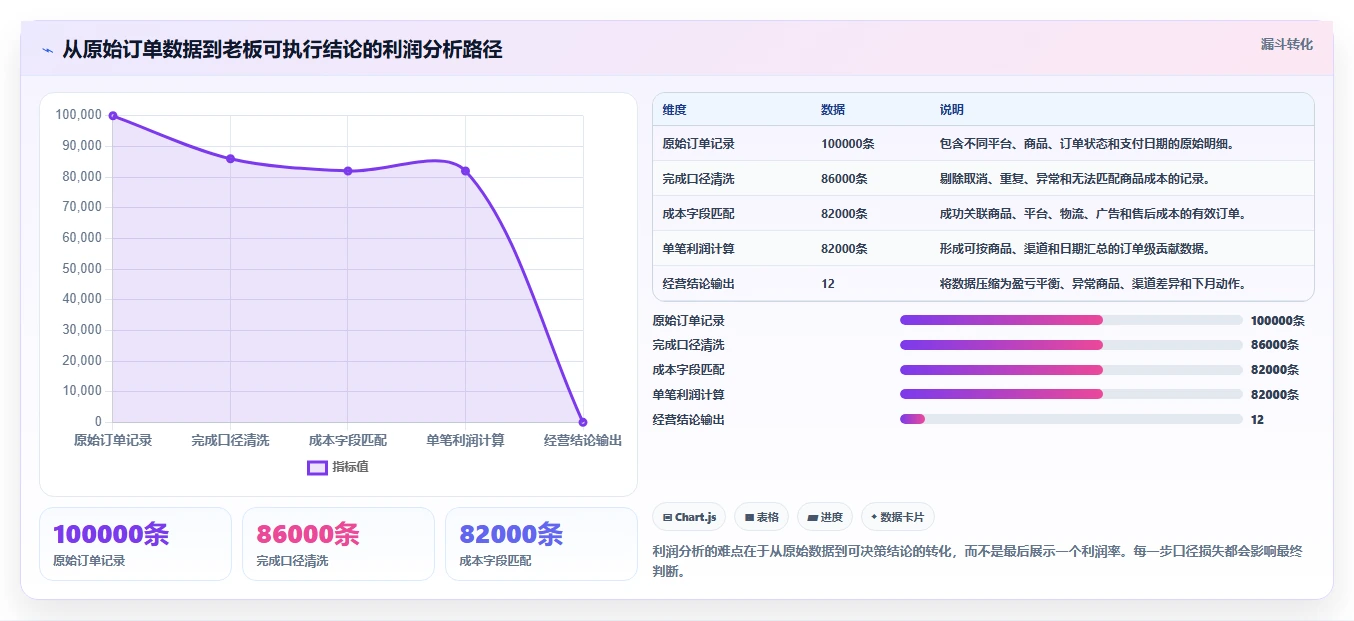Click the Chart.js tag pill

point(689,517)
